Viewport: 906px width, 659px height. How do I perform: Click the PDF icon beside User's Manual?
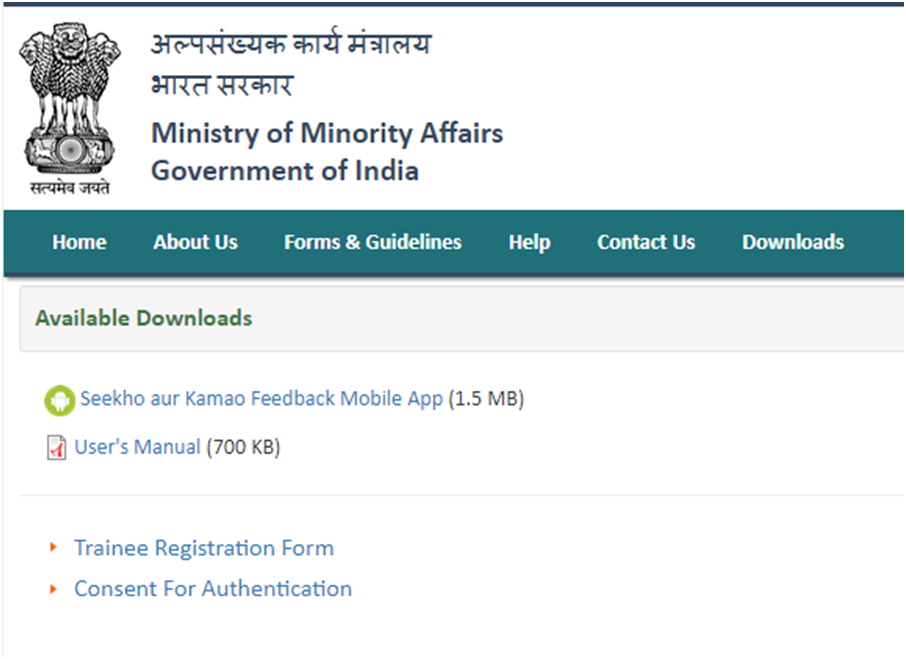point(56,448)
